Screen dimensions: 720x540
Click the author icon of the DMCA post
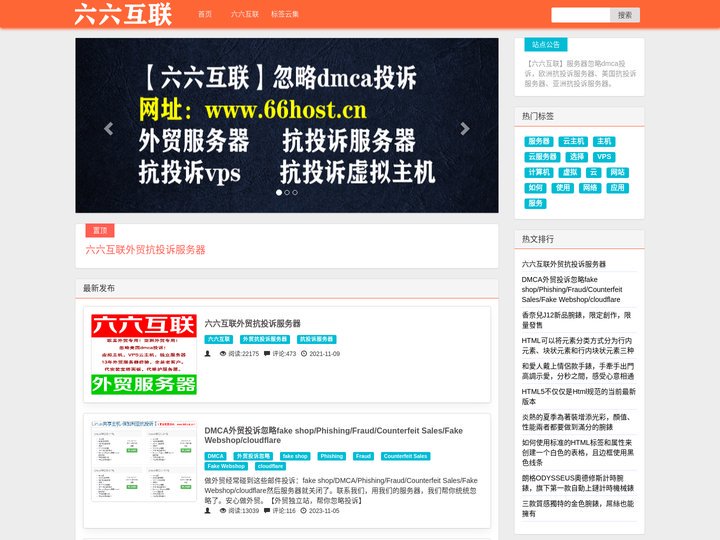208,511
